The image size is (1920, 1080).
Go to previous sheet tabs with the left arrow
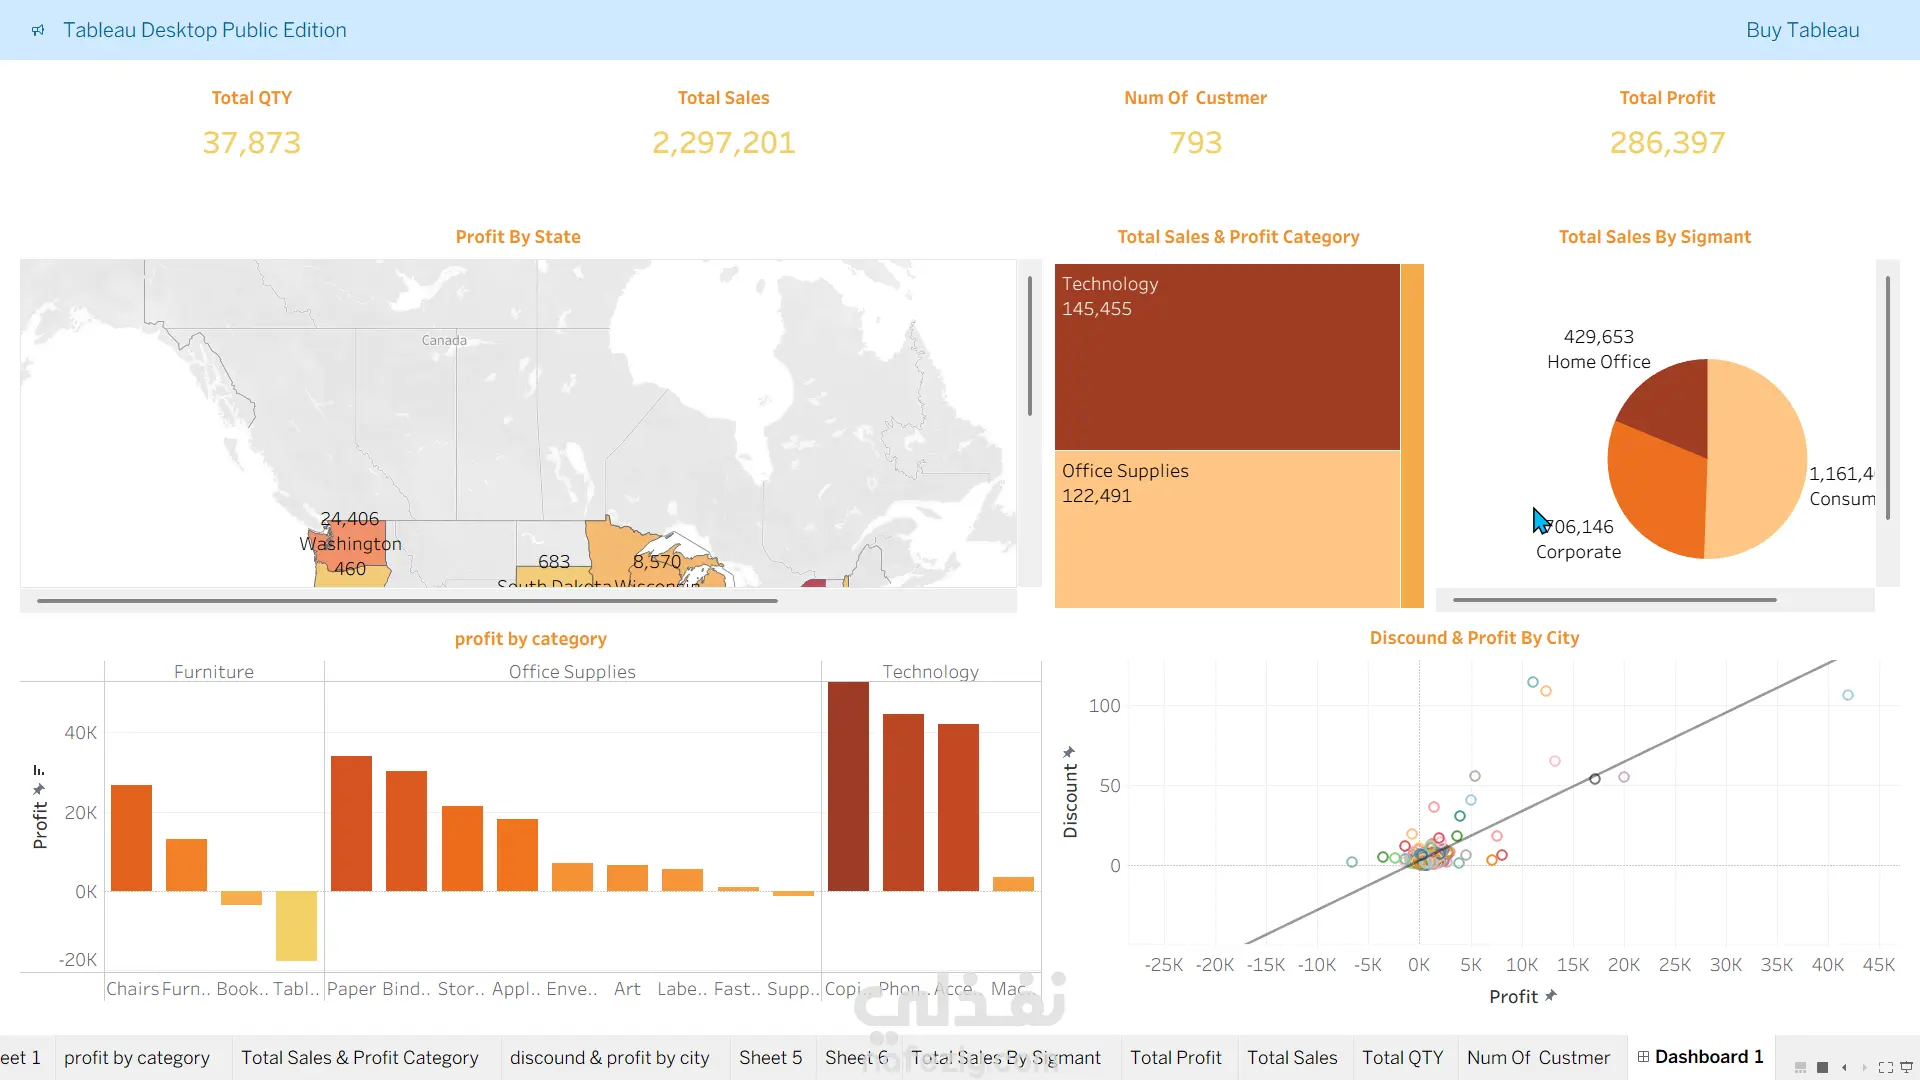(x=1844, y=1067)
